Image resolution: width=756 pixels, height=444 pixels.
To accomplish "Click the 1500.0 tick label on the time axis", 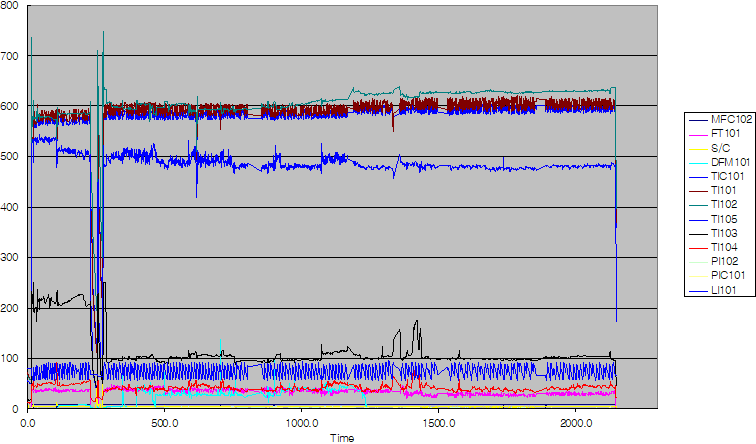I will click(x=439, y=423).
